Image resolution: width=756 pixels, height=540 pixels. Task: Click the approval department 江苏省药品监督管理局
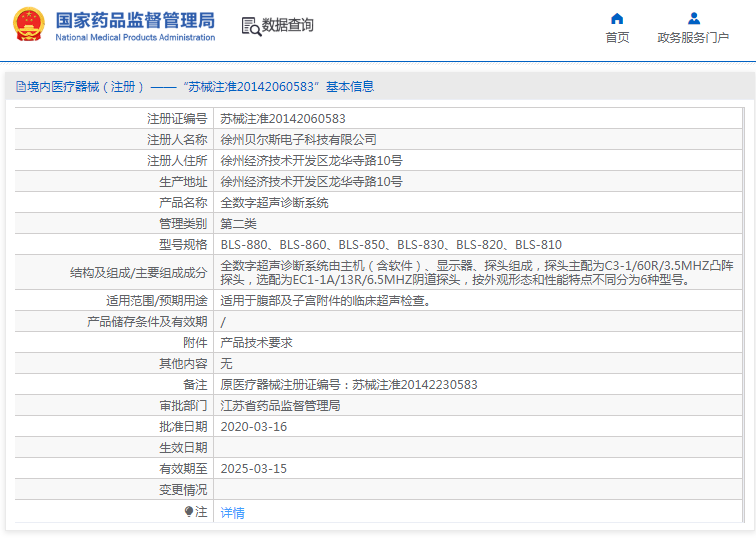[280, 406]
